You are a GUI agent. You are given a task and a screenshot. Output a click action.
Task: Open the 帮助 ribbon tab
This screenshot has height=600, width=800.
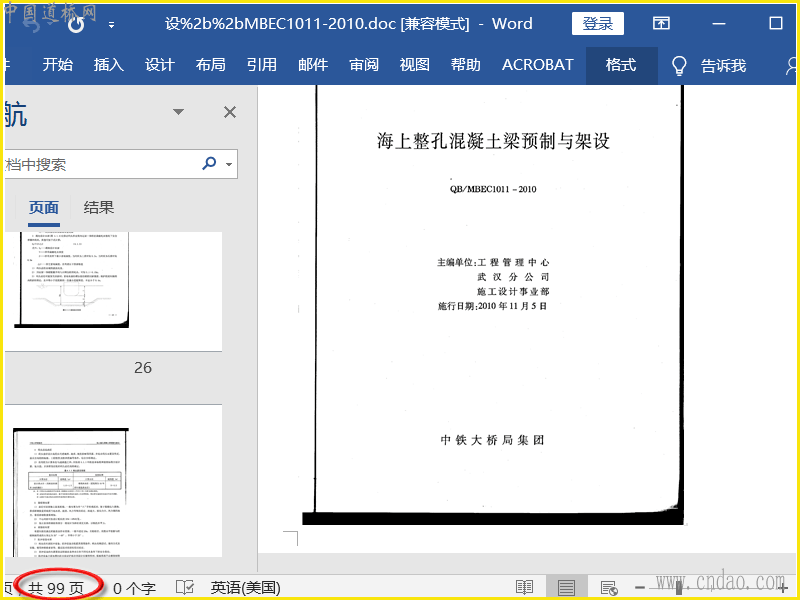[x=466, y=65]
